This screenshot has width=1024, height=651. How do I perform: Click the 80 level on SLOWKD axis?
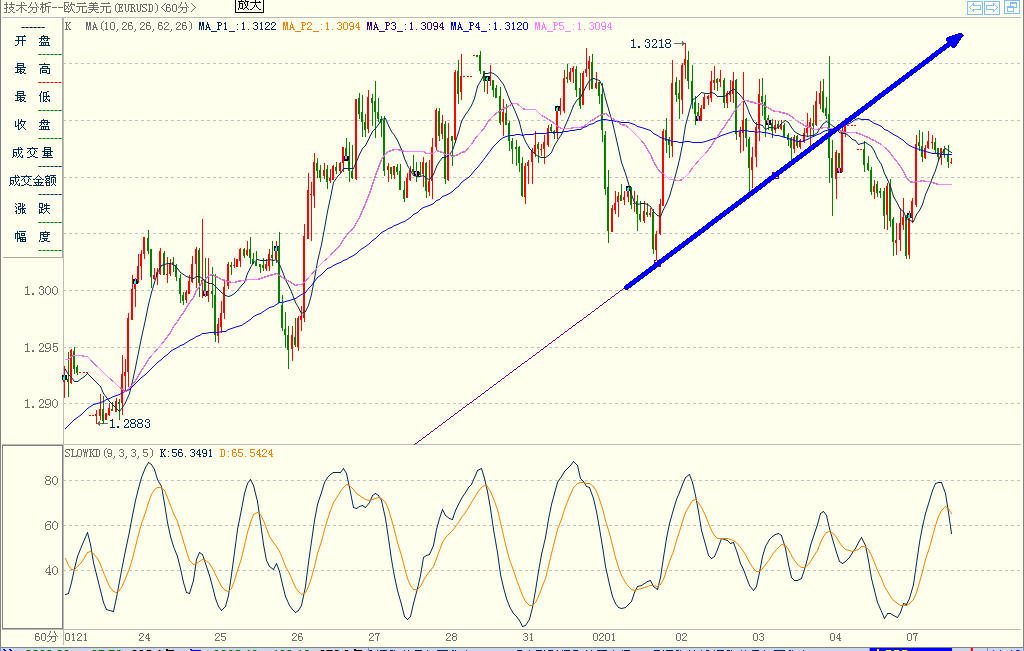coord(51,481)
